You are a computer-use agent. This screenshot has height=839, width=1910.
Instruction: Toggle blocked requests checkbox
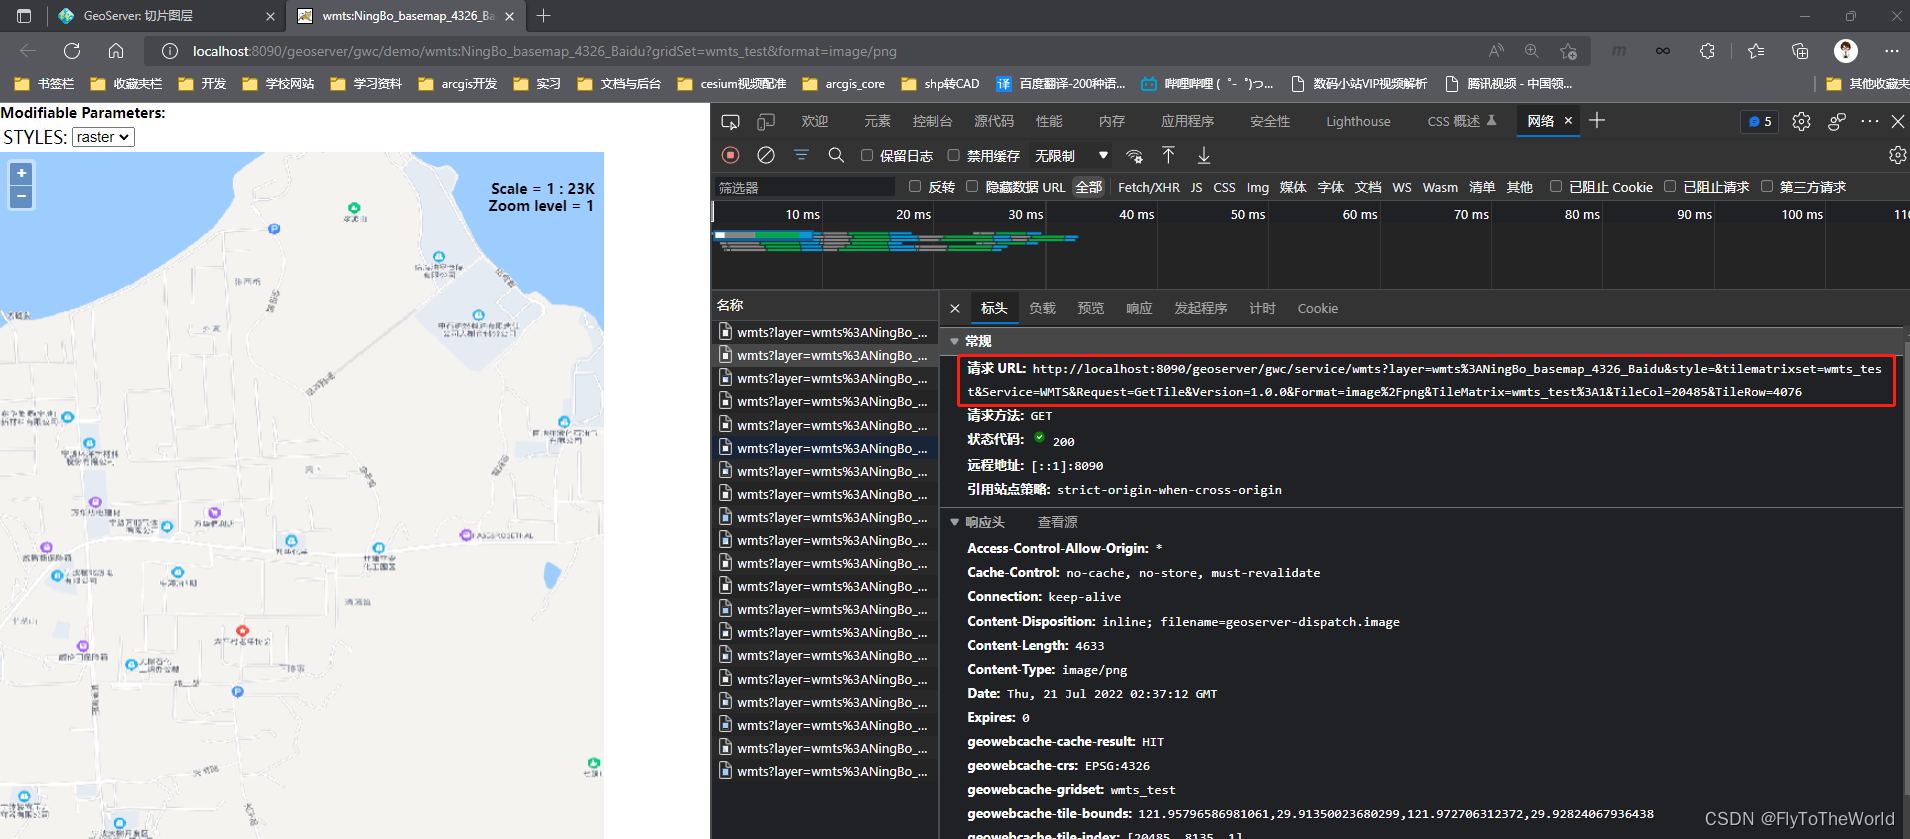1669,186
